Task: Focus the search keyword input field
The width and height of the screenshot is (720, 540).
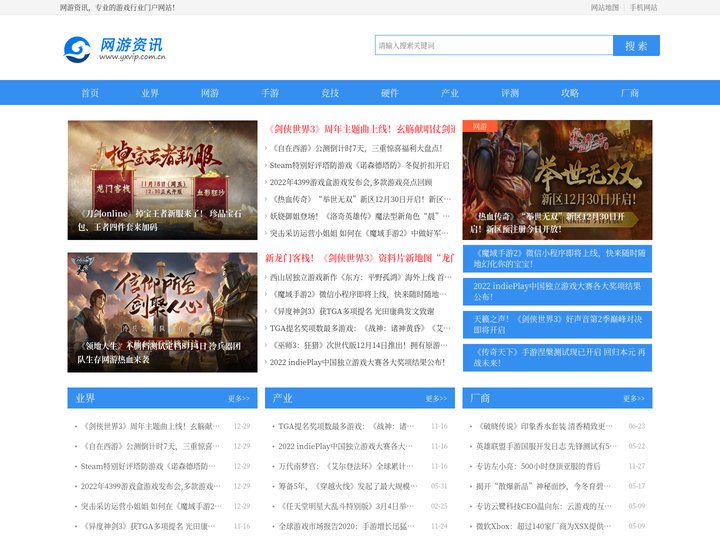Action: click(x=494, y=45)
